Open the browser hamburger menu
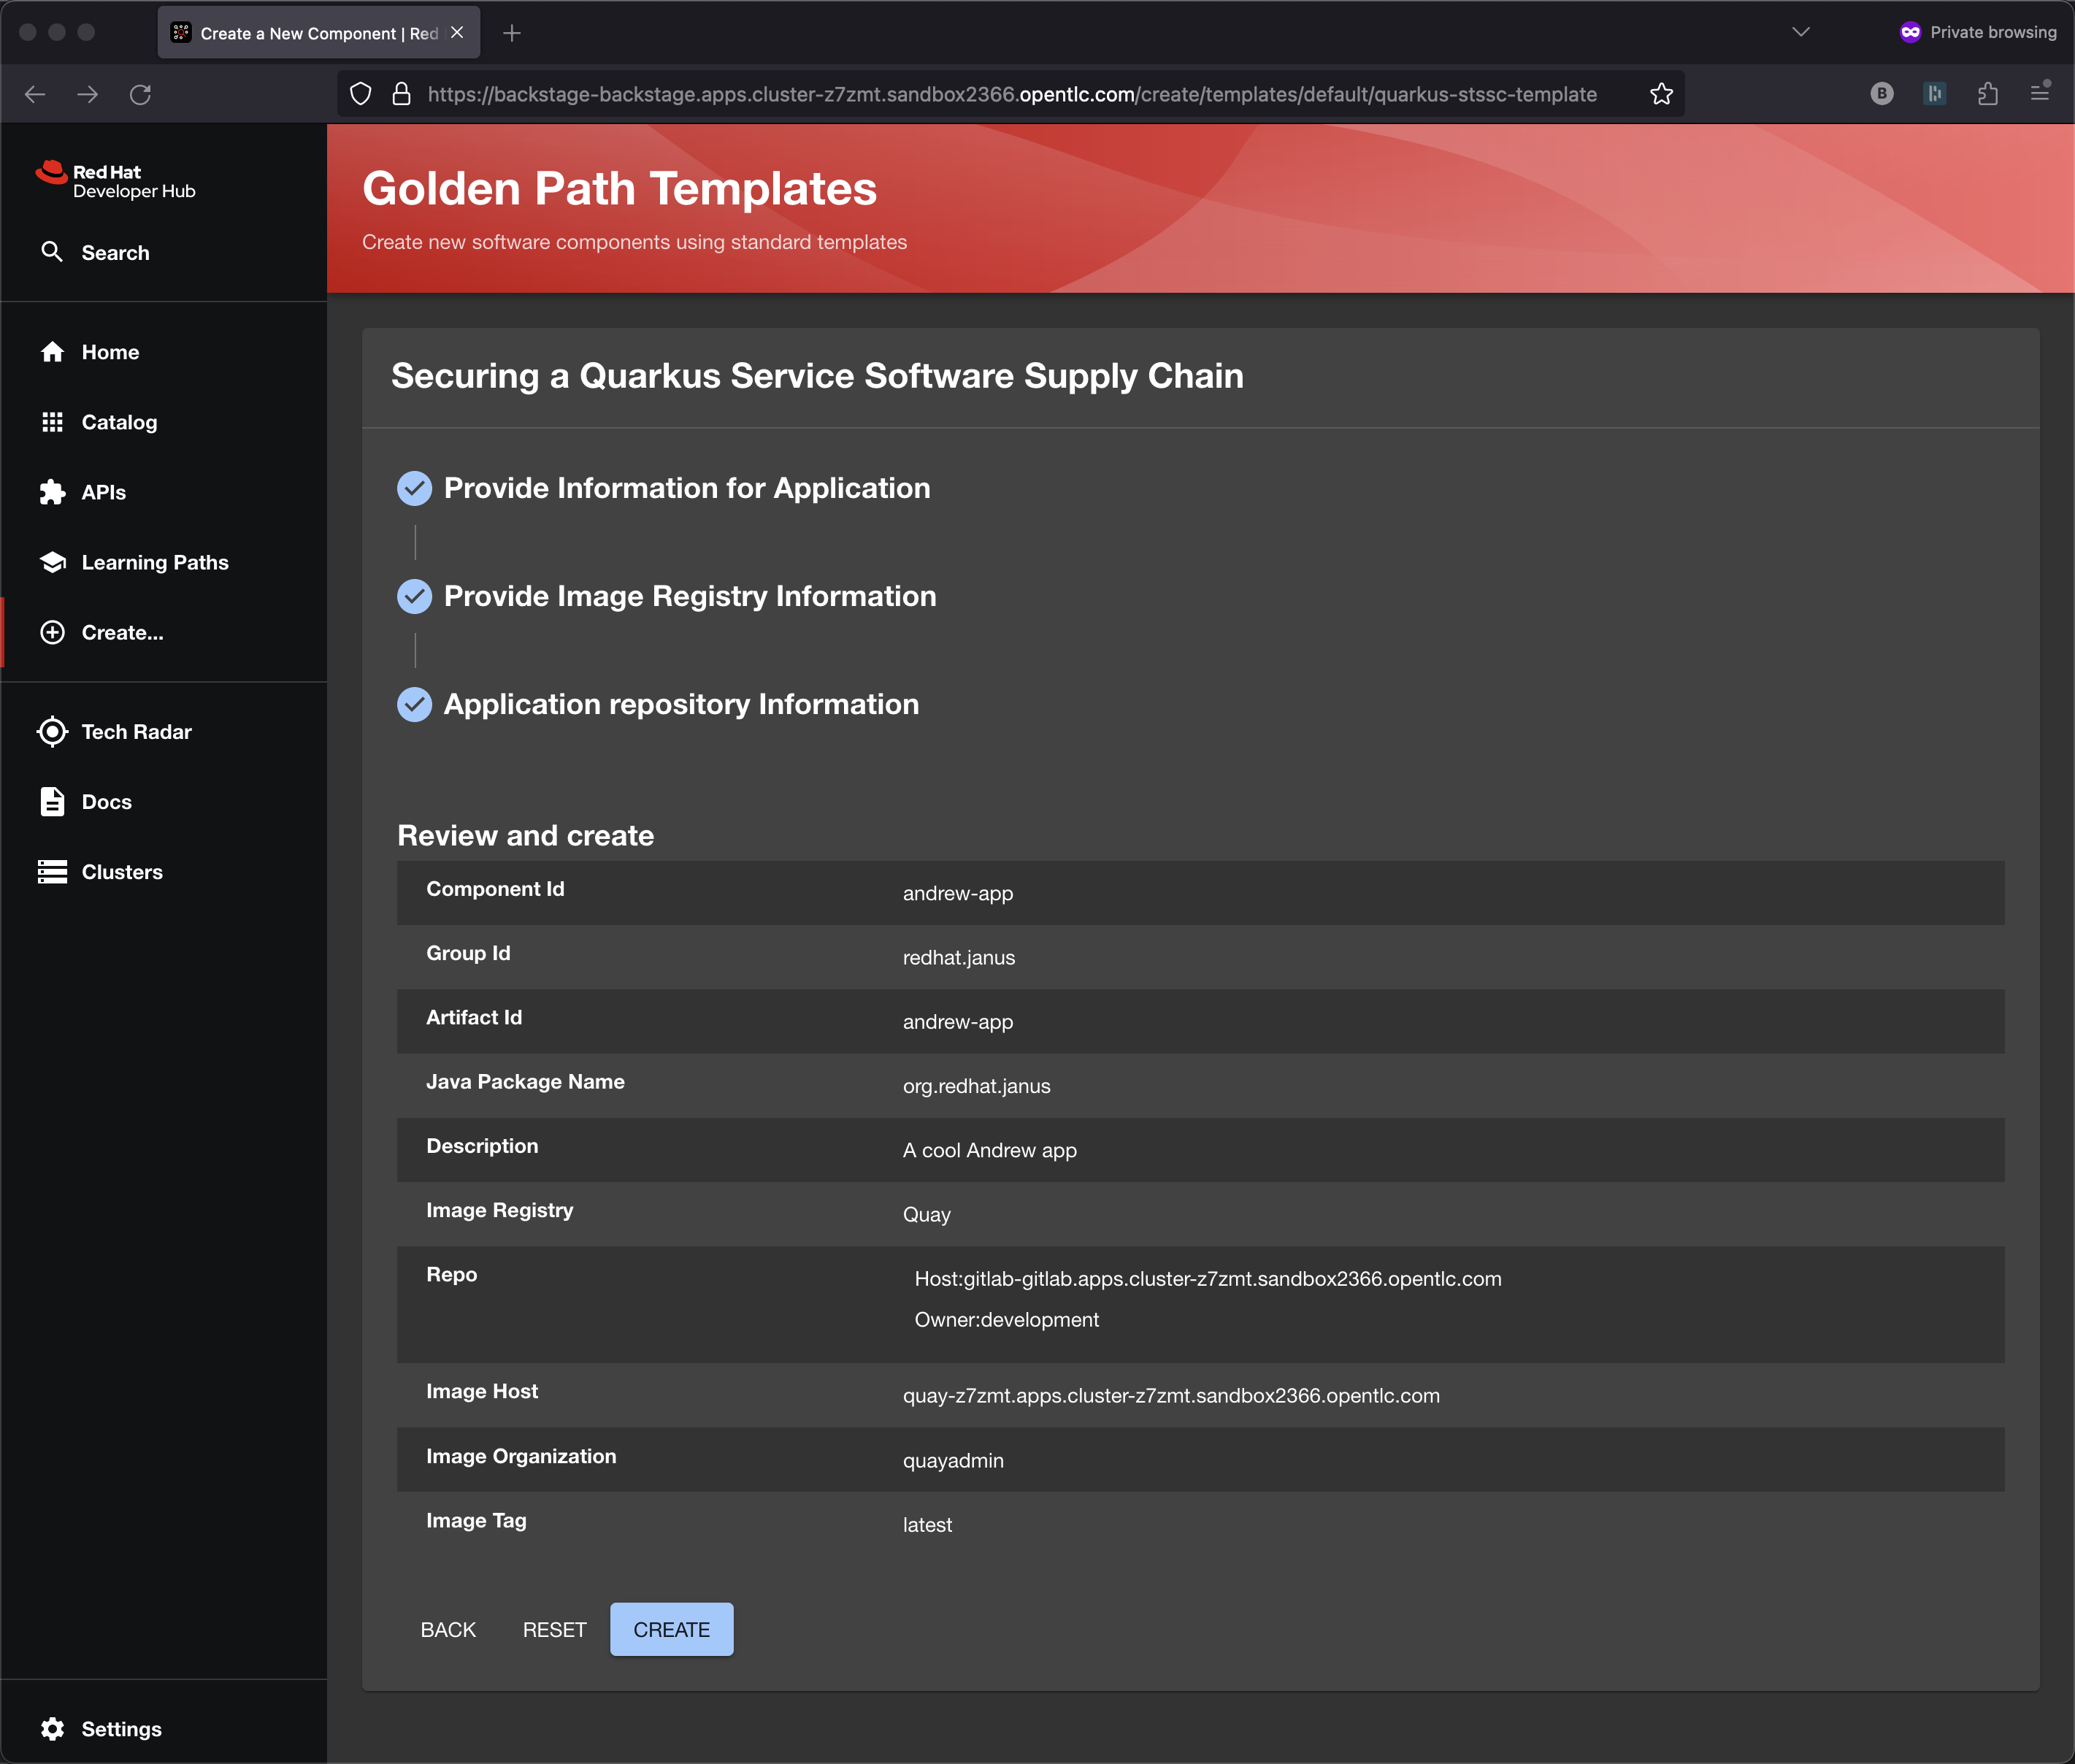 coord(2040,94)
